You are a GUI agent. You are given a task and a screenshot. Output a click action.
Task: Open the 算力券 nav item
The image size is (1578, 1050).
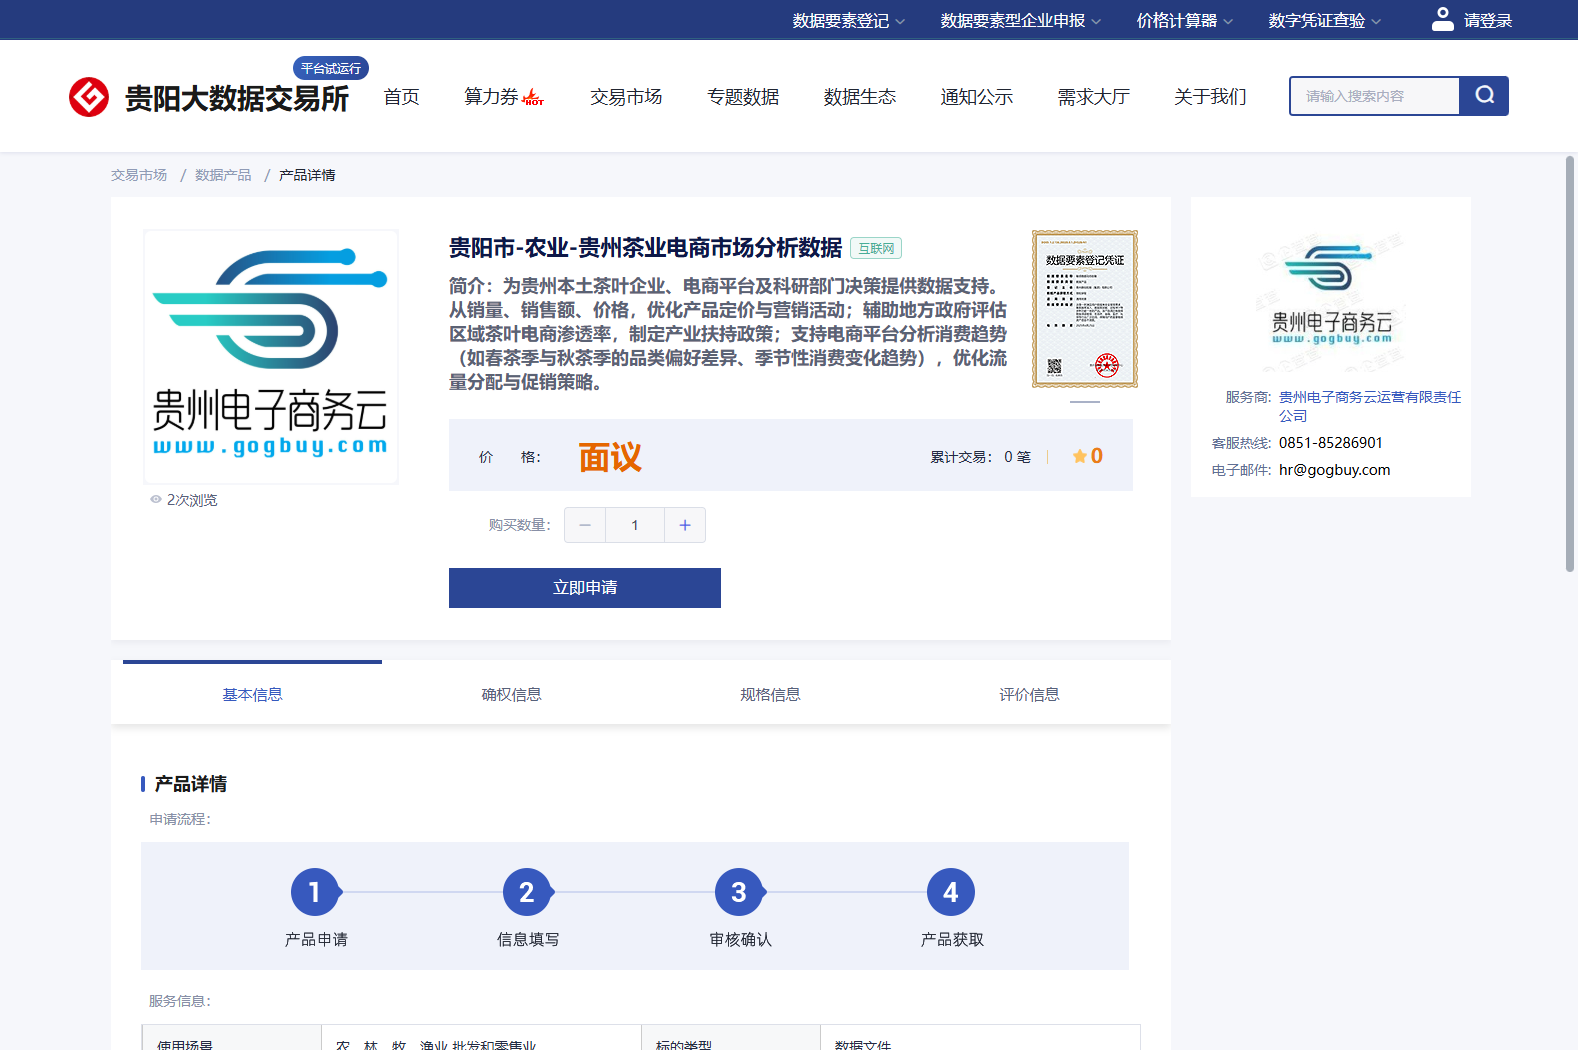(x=491, y=97)
